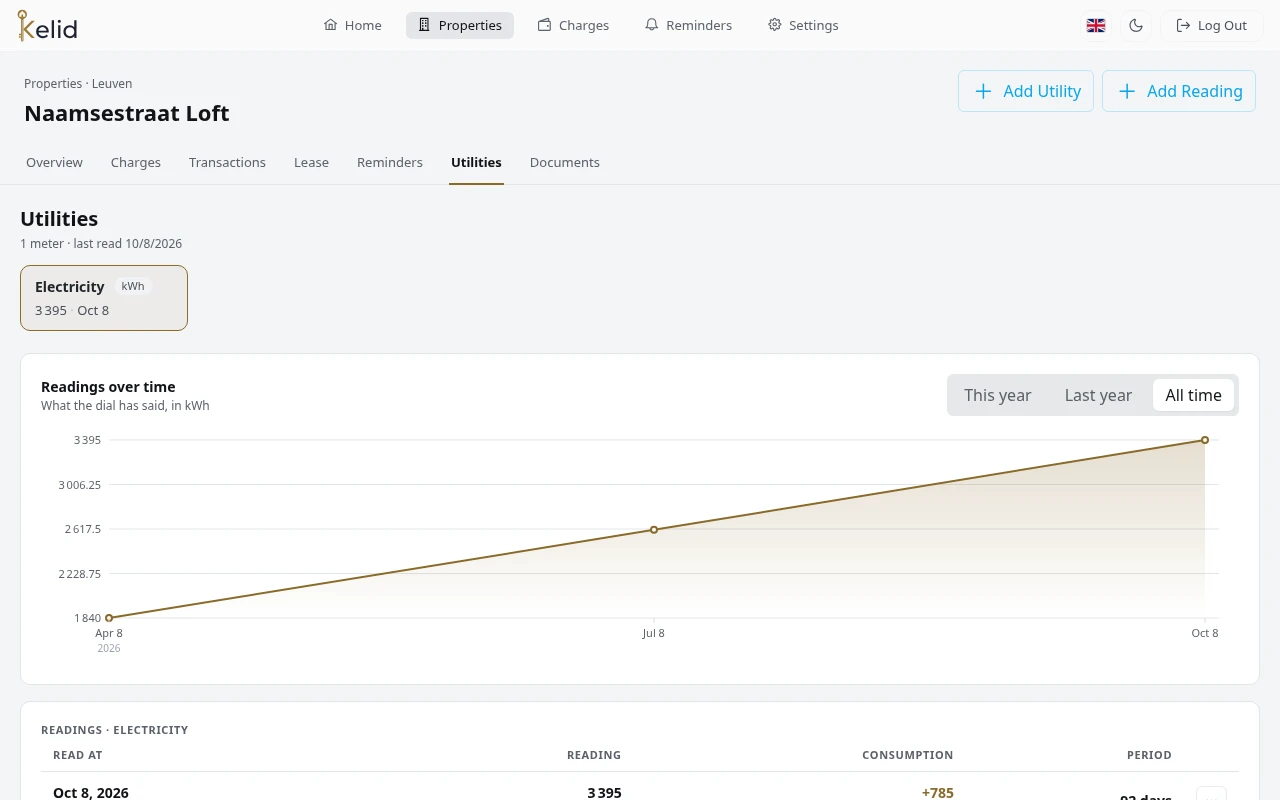Click the 'Readings over time' chart title

108,387
